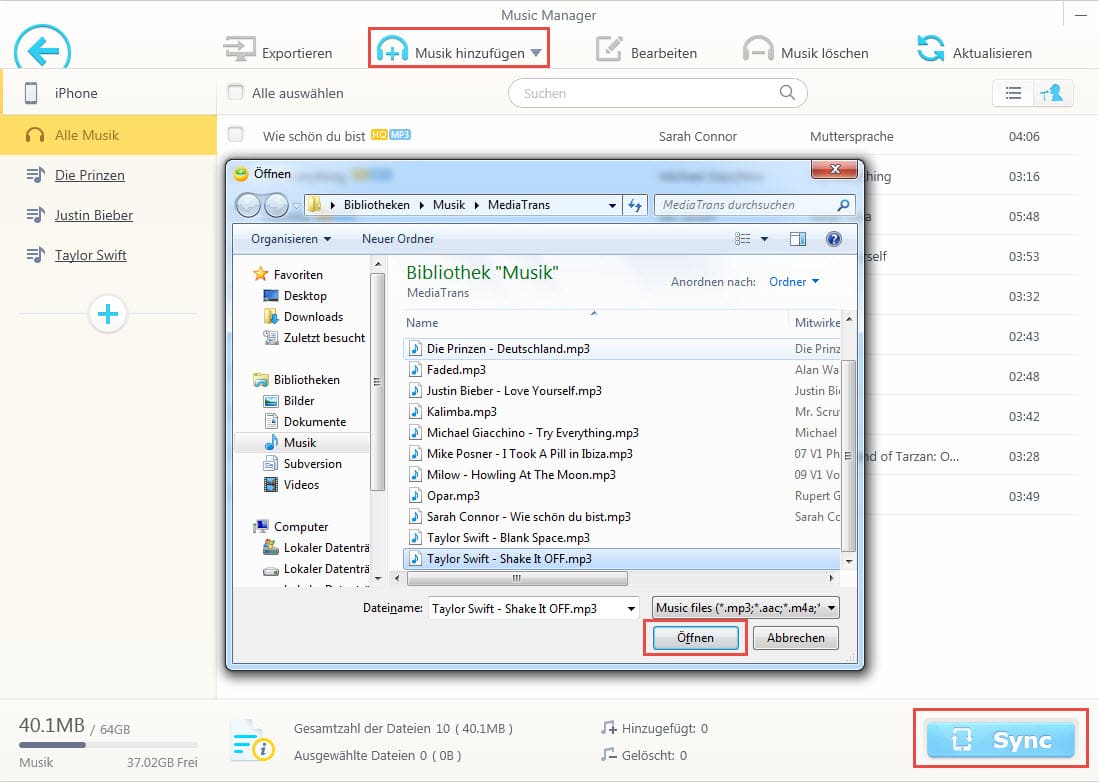Click the back navigation button in Öffnen dialog
The image size is (1099, 782).
pos(248,205)
